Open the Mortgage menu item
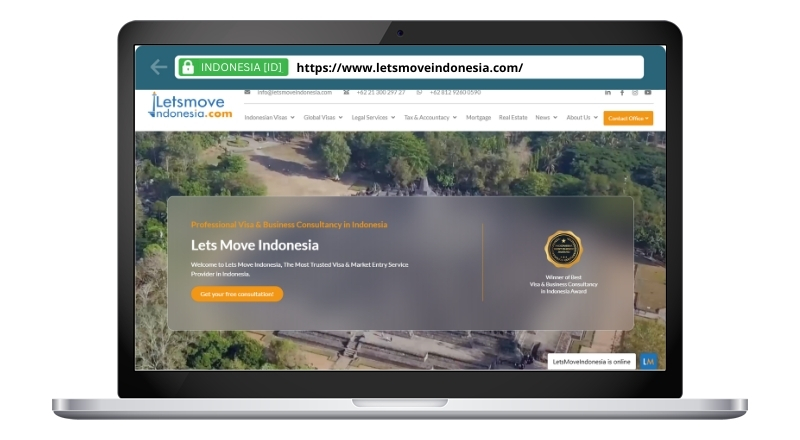The image size is (800, 440). (478, 117)
